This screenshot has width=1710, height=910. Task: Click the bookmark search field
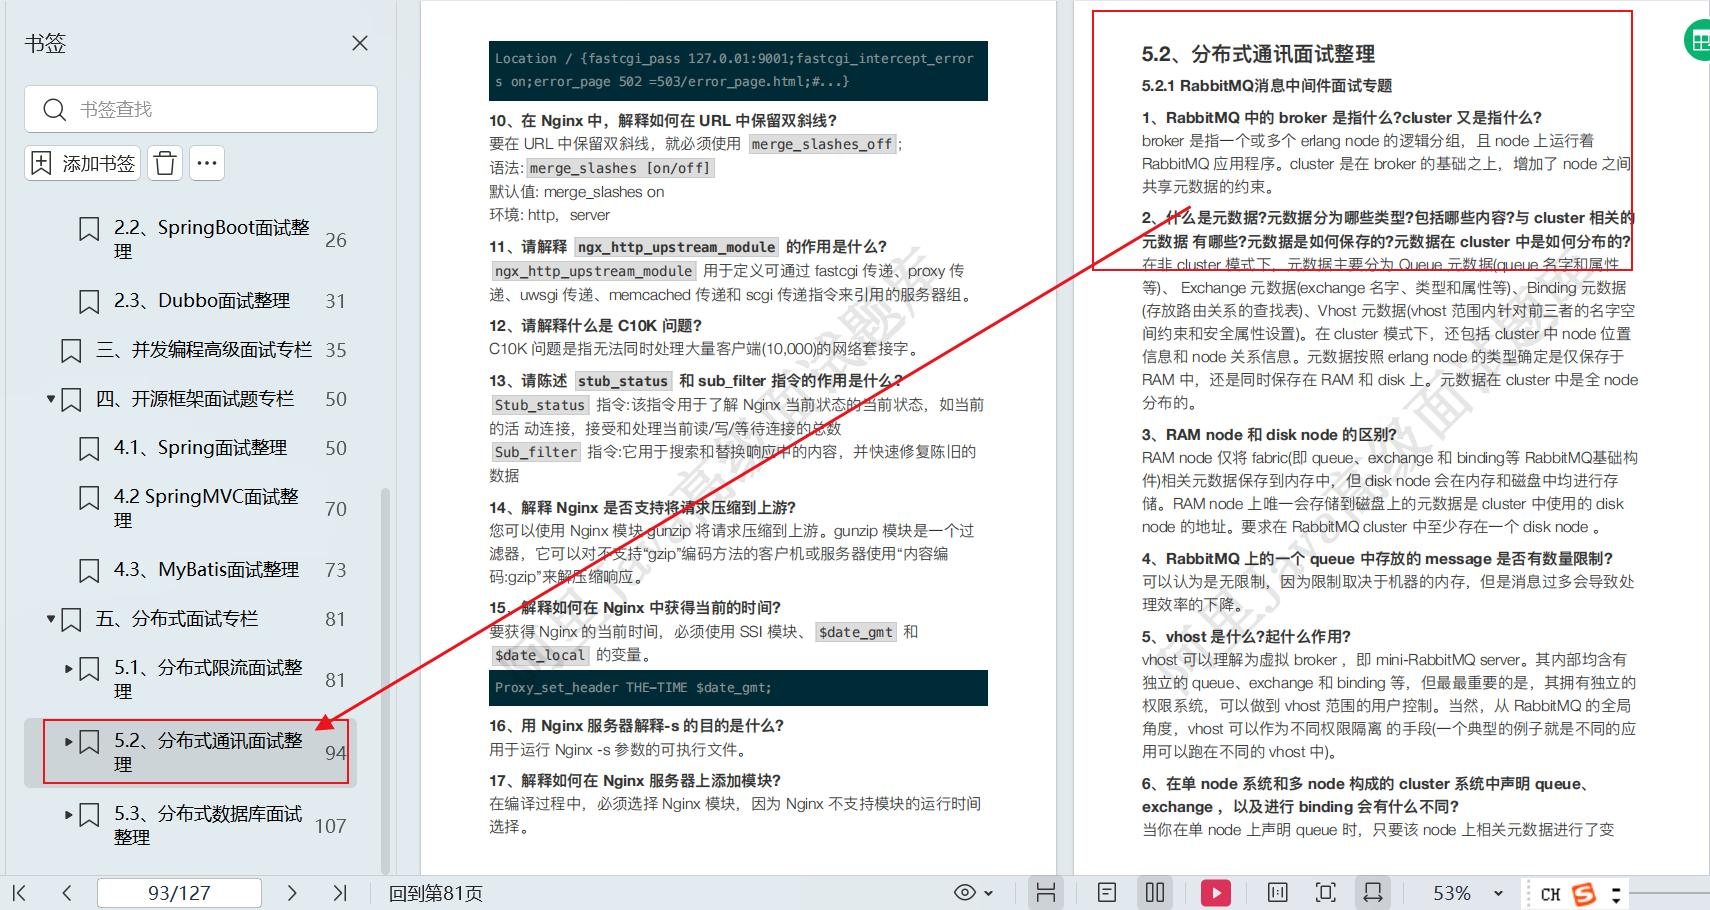click(x=201, y=109)
